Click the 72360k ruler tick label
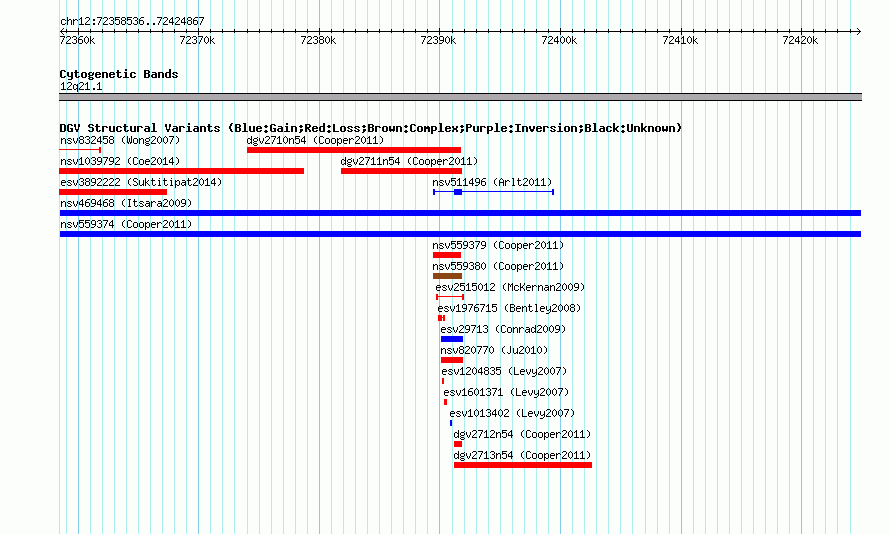This screenshot has width=890, height=534. pyautogui.click(x=77, y=40)
